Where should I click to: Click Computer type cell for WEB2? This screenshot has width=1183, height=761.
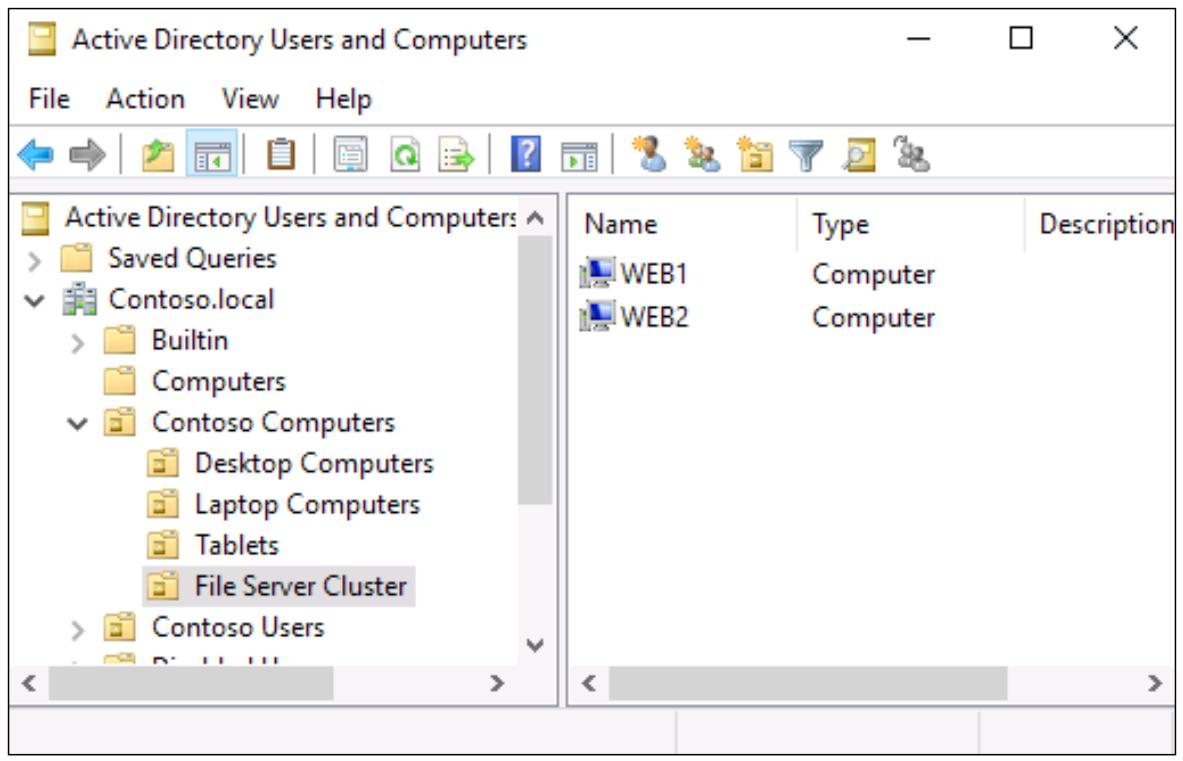[x=874, y=318]
